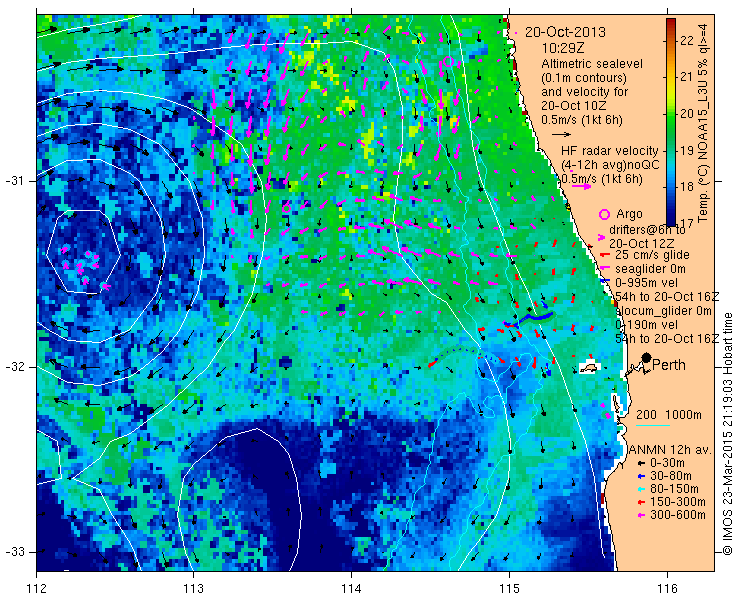Screen dimensions: 740x600
Task: Click the magenta HF radar arrow in legend
Action: 581,186
